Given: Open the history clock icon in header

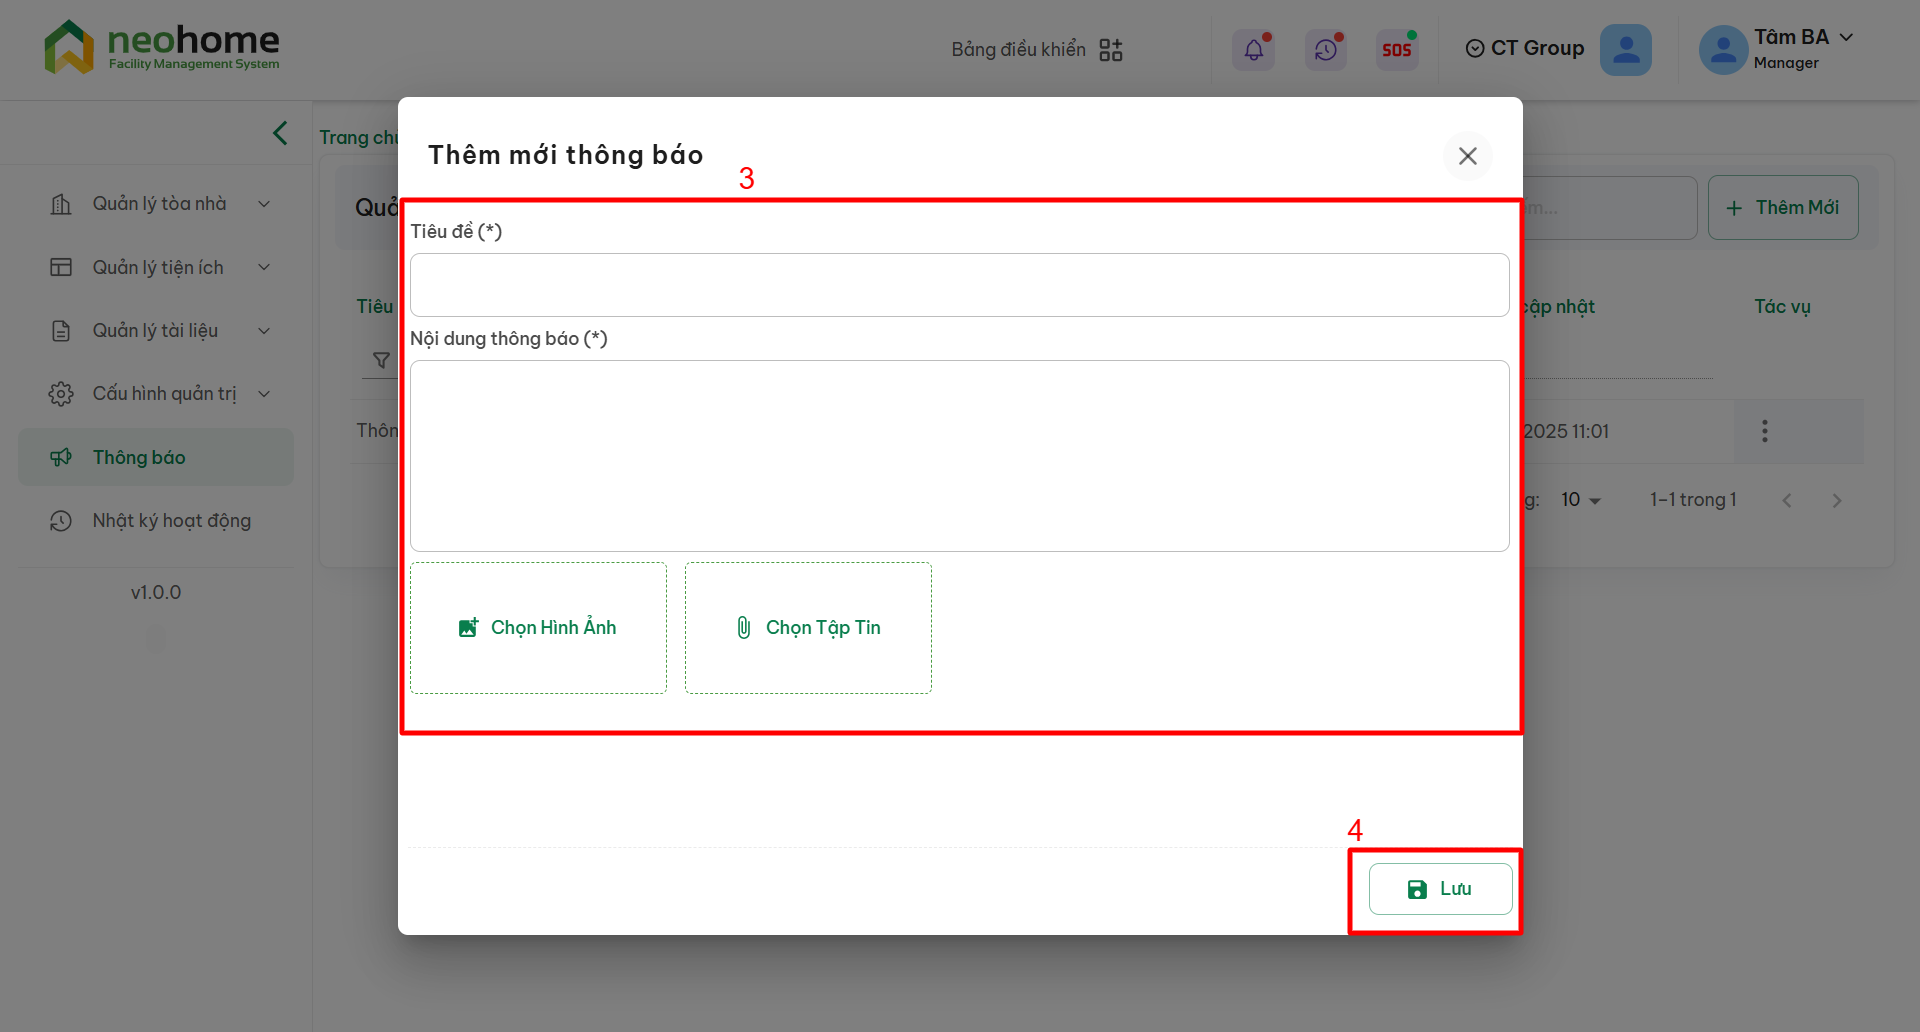Looking at the screenshot, I should [1325, 49].
